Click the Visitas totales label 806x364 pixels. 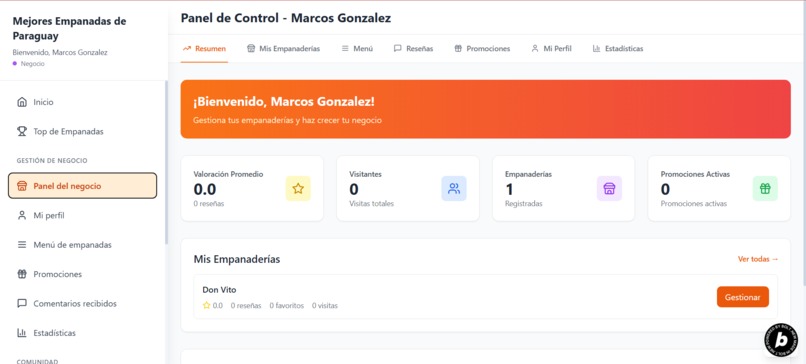371,204
